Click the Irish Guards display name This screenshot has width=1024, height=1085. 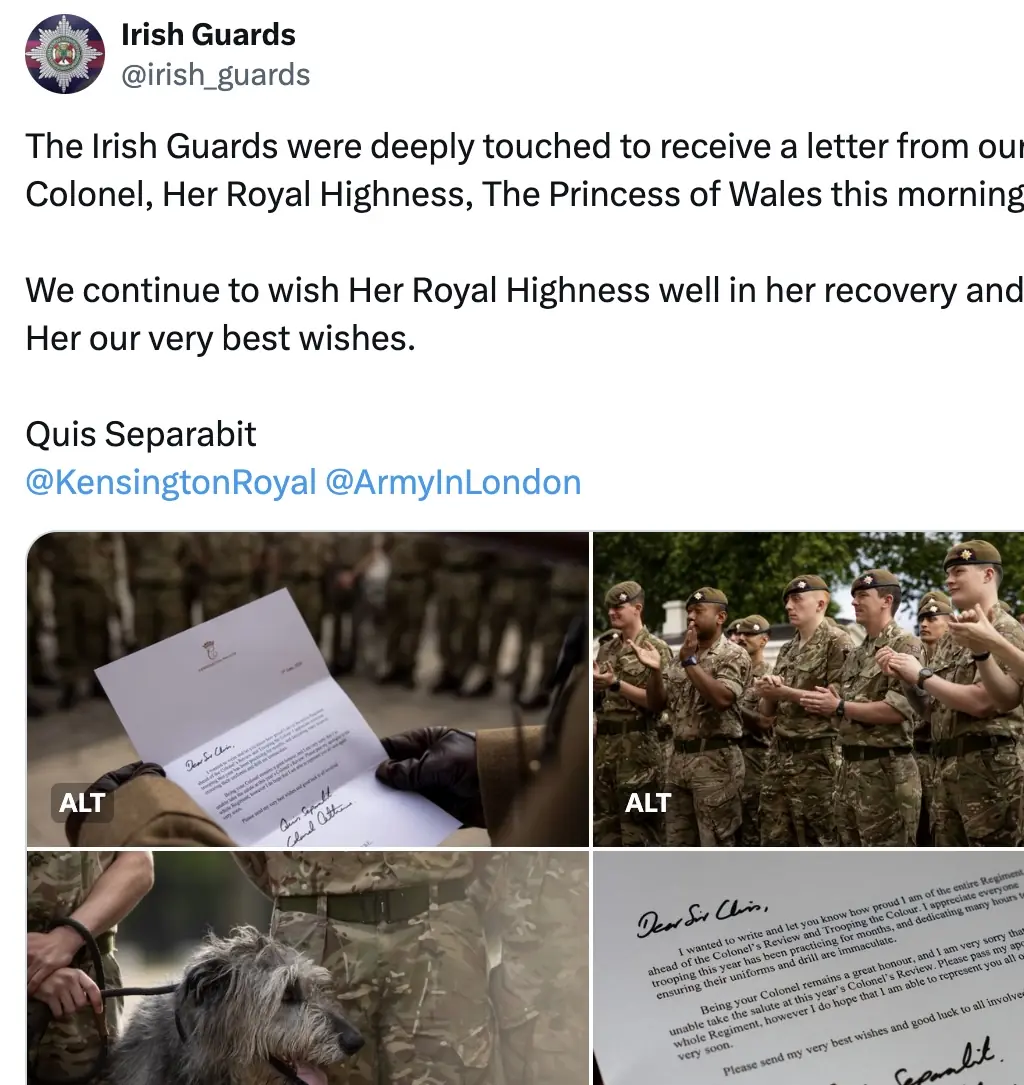pyautogui.click(x=208, y=35)
